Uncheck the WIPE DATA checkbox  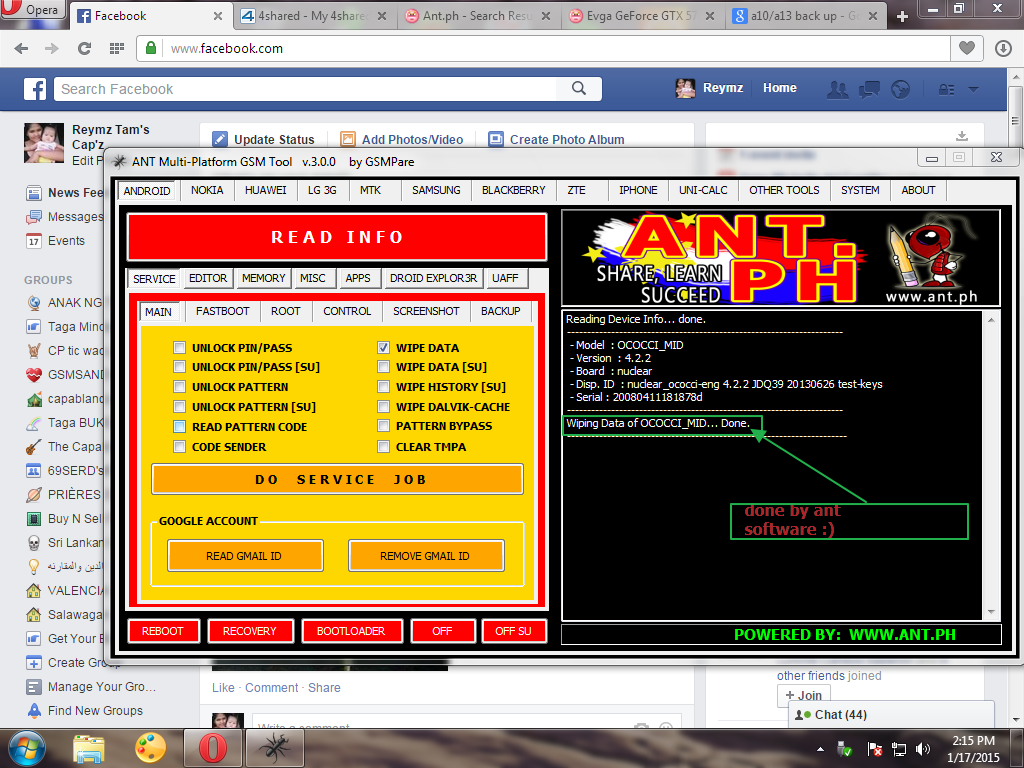click(384, 348)
